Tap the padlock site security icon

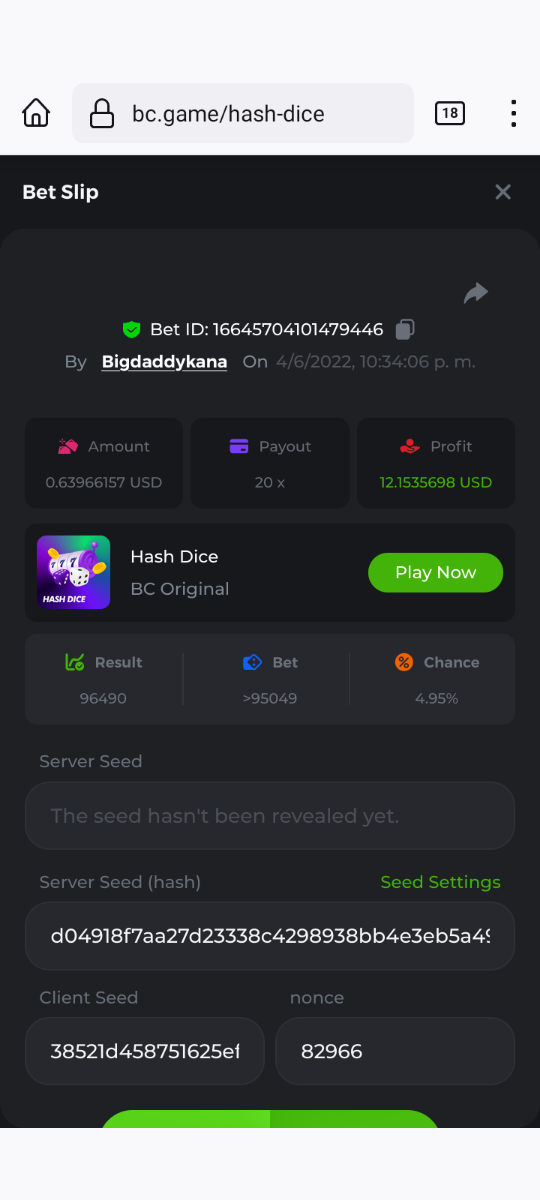click(102, 114)
